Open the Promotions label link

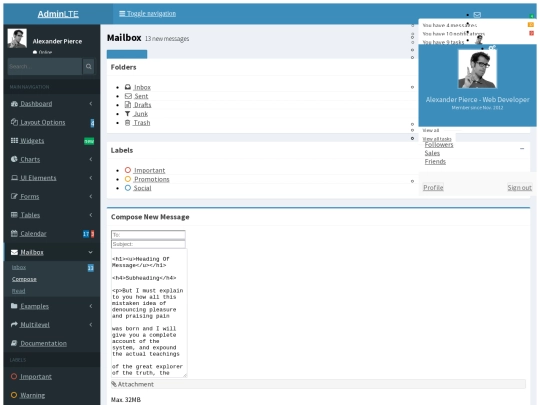(152, 179)
